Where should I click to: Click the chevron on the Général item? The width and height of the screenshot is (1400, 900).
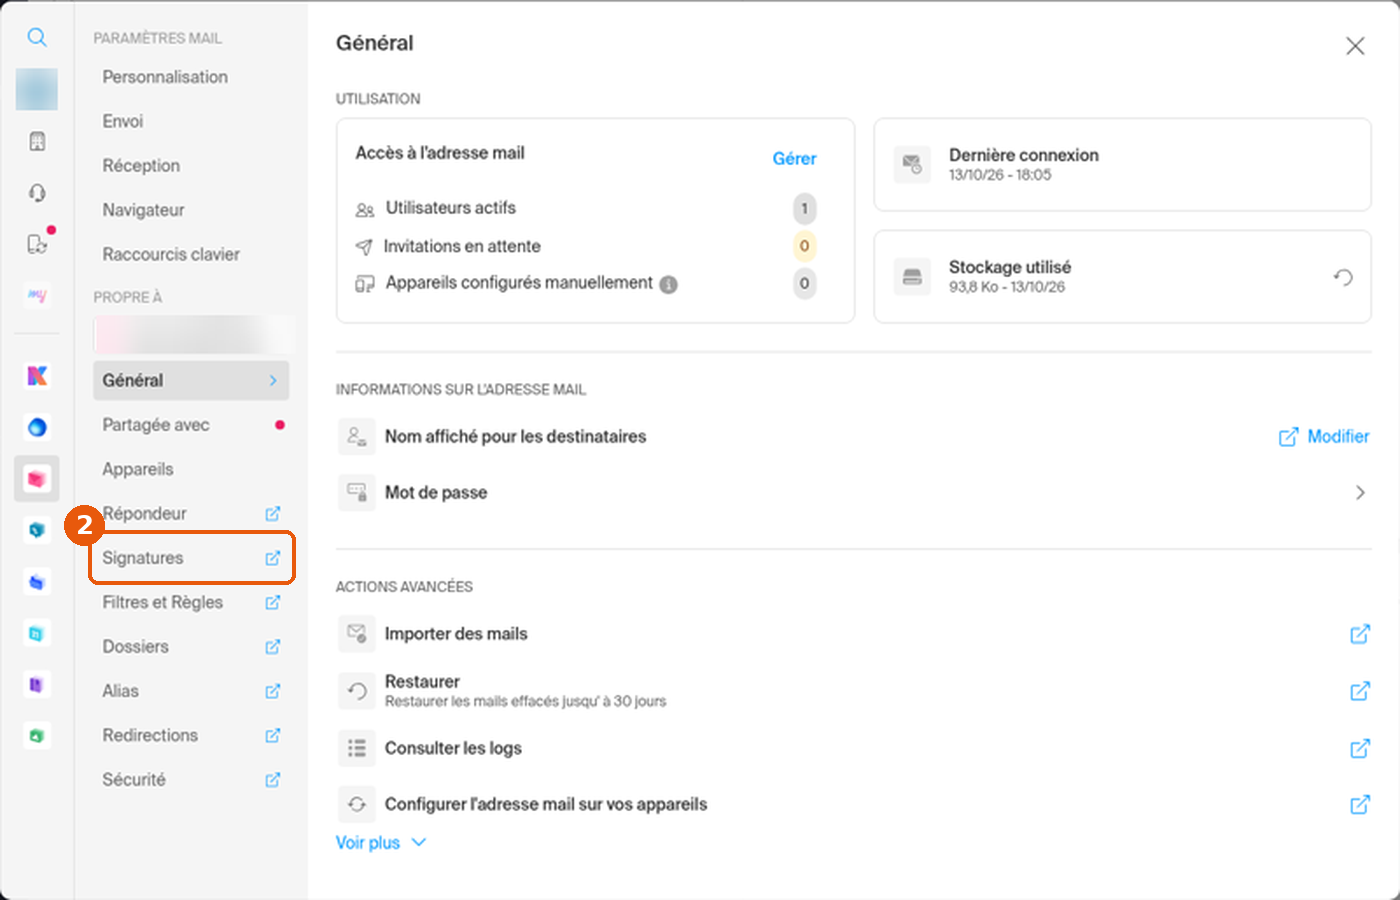(273, 381)
